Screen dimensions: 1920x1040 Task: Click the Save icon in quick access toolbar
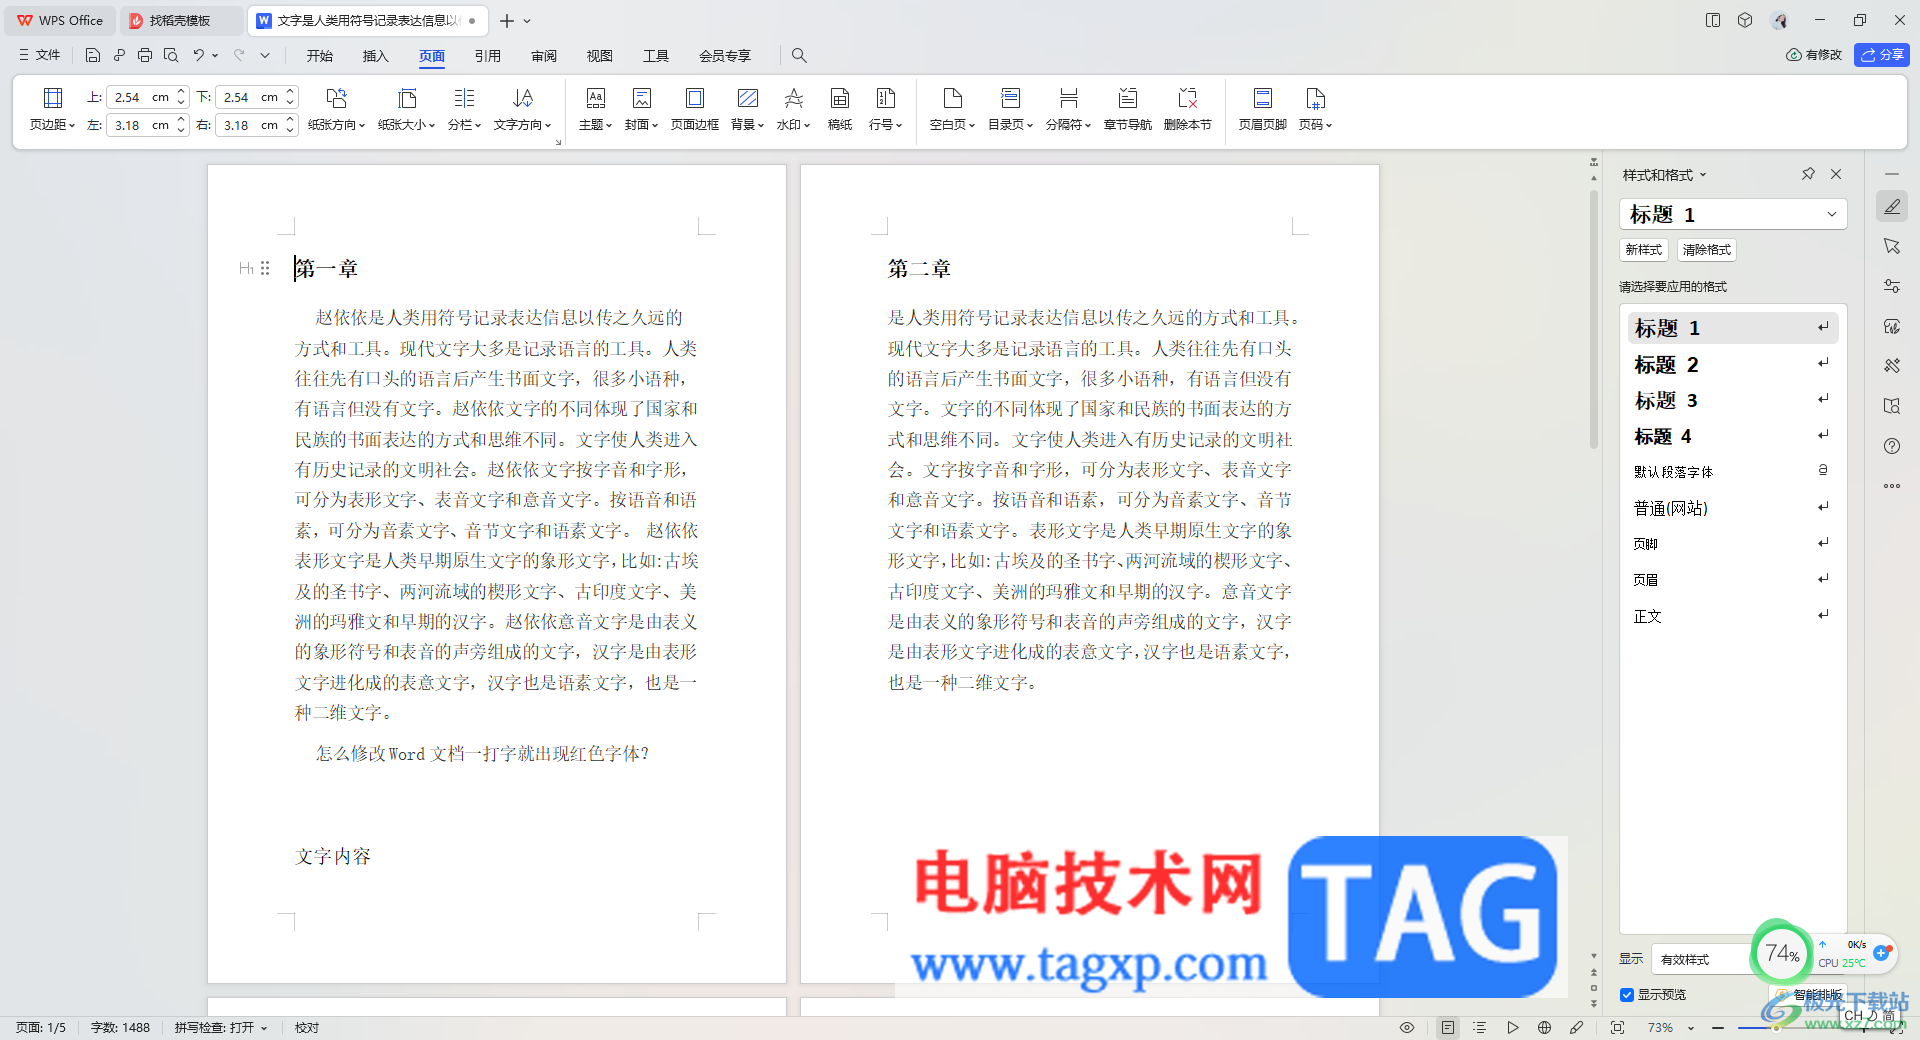pyautogui.click(x=93, y=55)
